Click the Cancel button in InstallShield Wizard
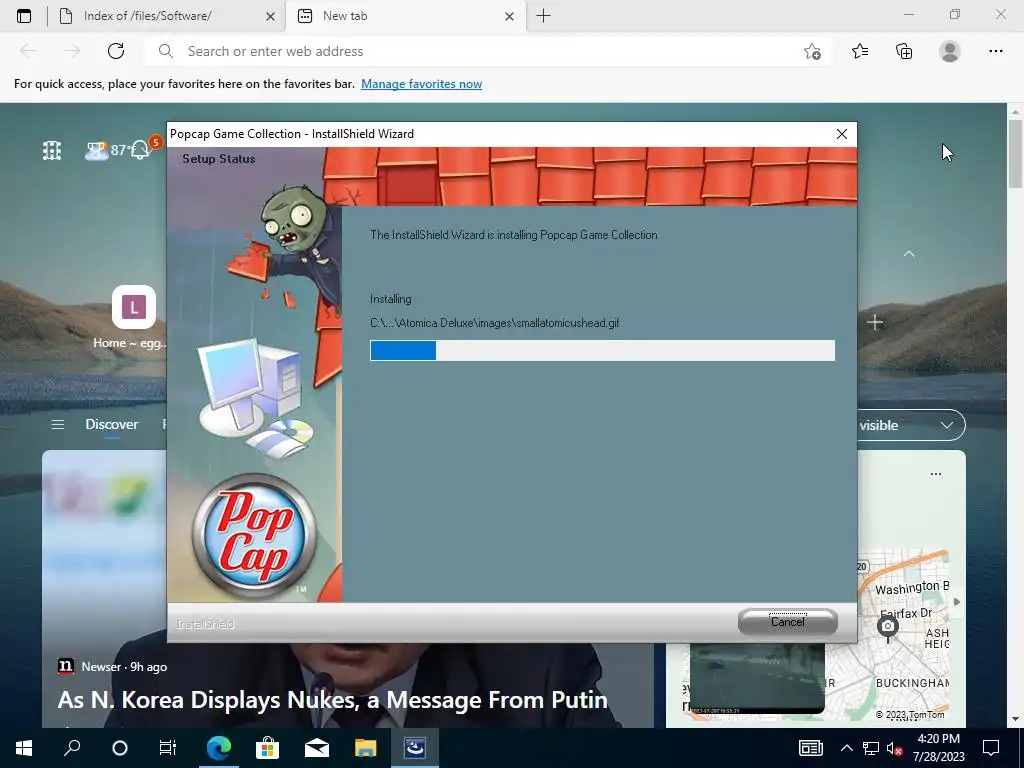This screenshot has height=768, width=1024. 788,622
